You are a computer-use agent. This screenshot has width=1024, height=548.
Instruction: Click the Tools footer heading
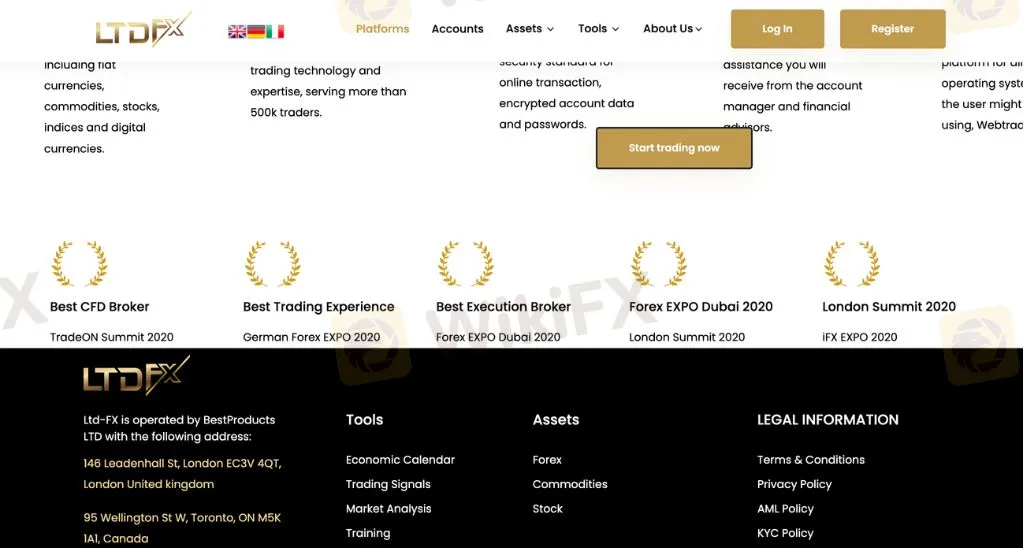pyautogui.click(x=364, y=420)
